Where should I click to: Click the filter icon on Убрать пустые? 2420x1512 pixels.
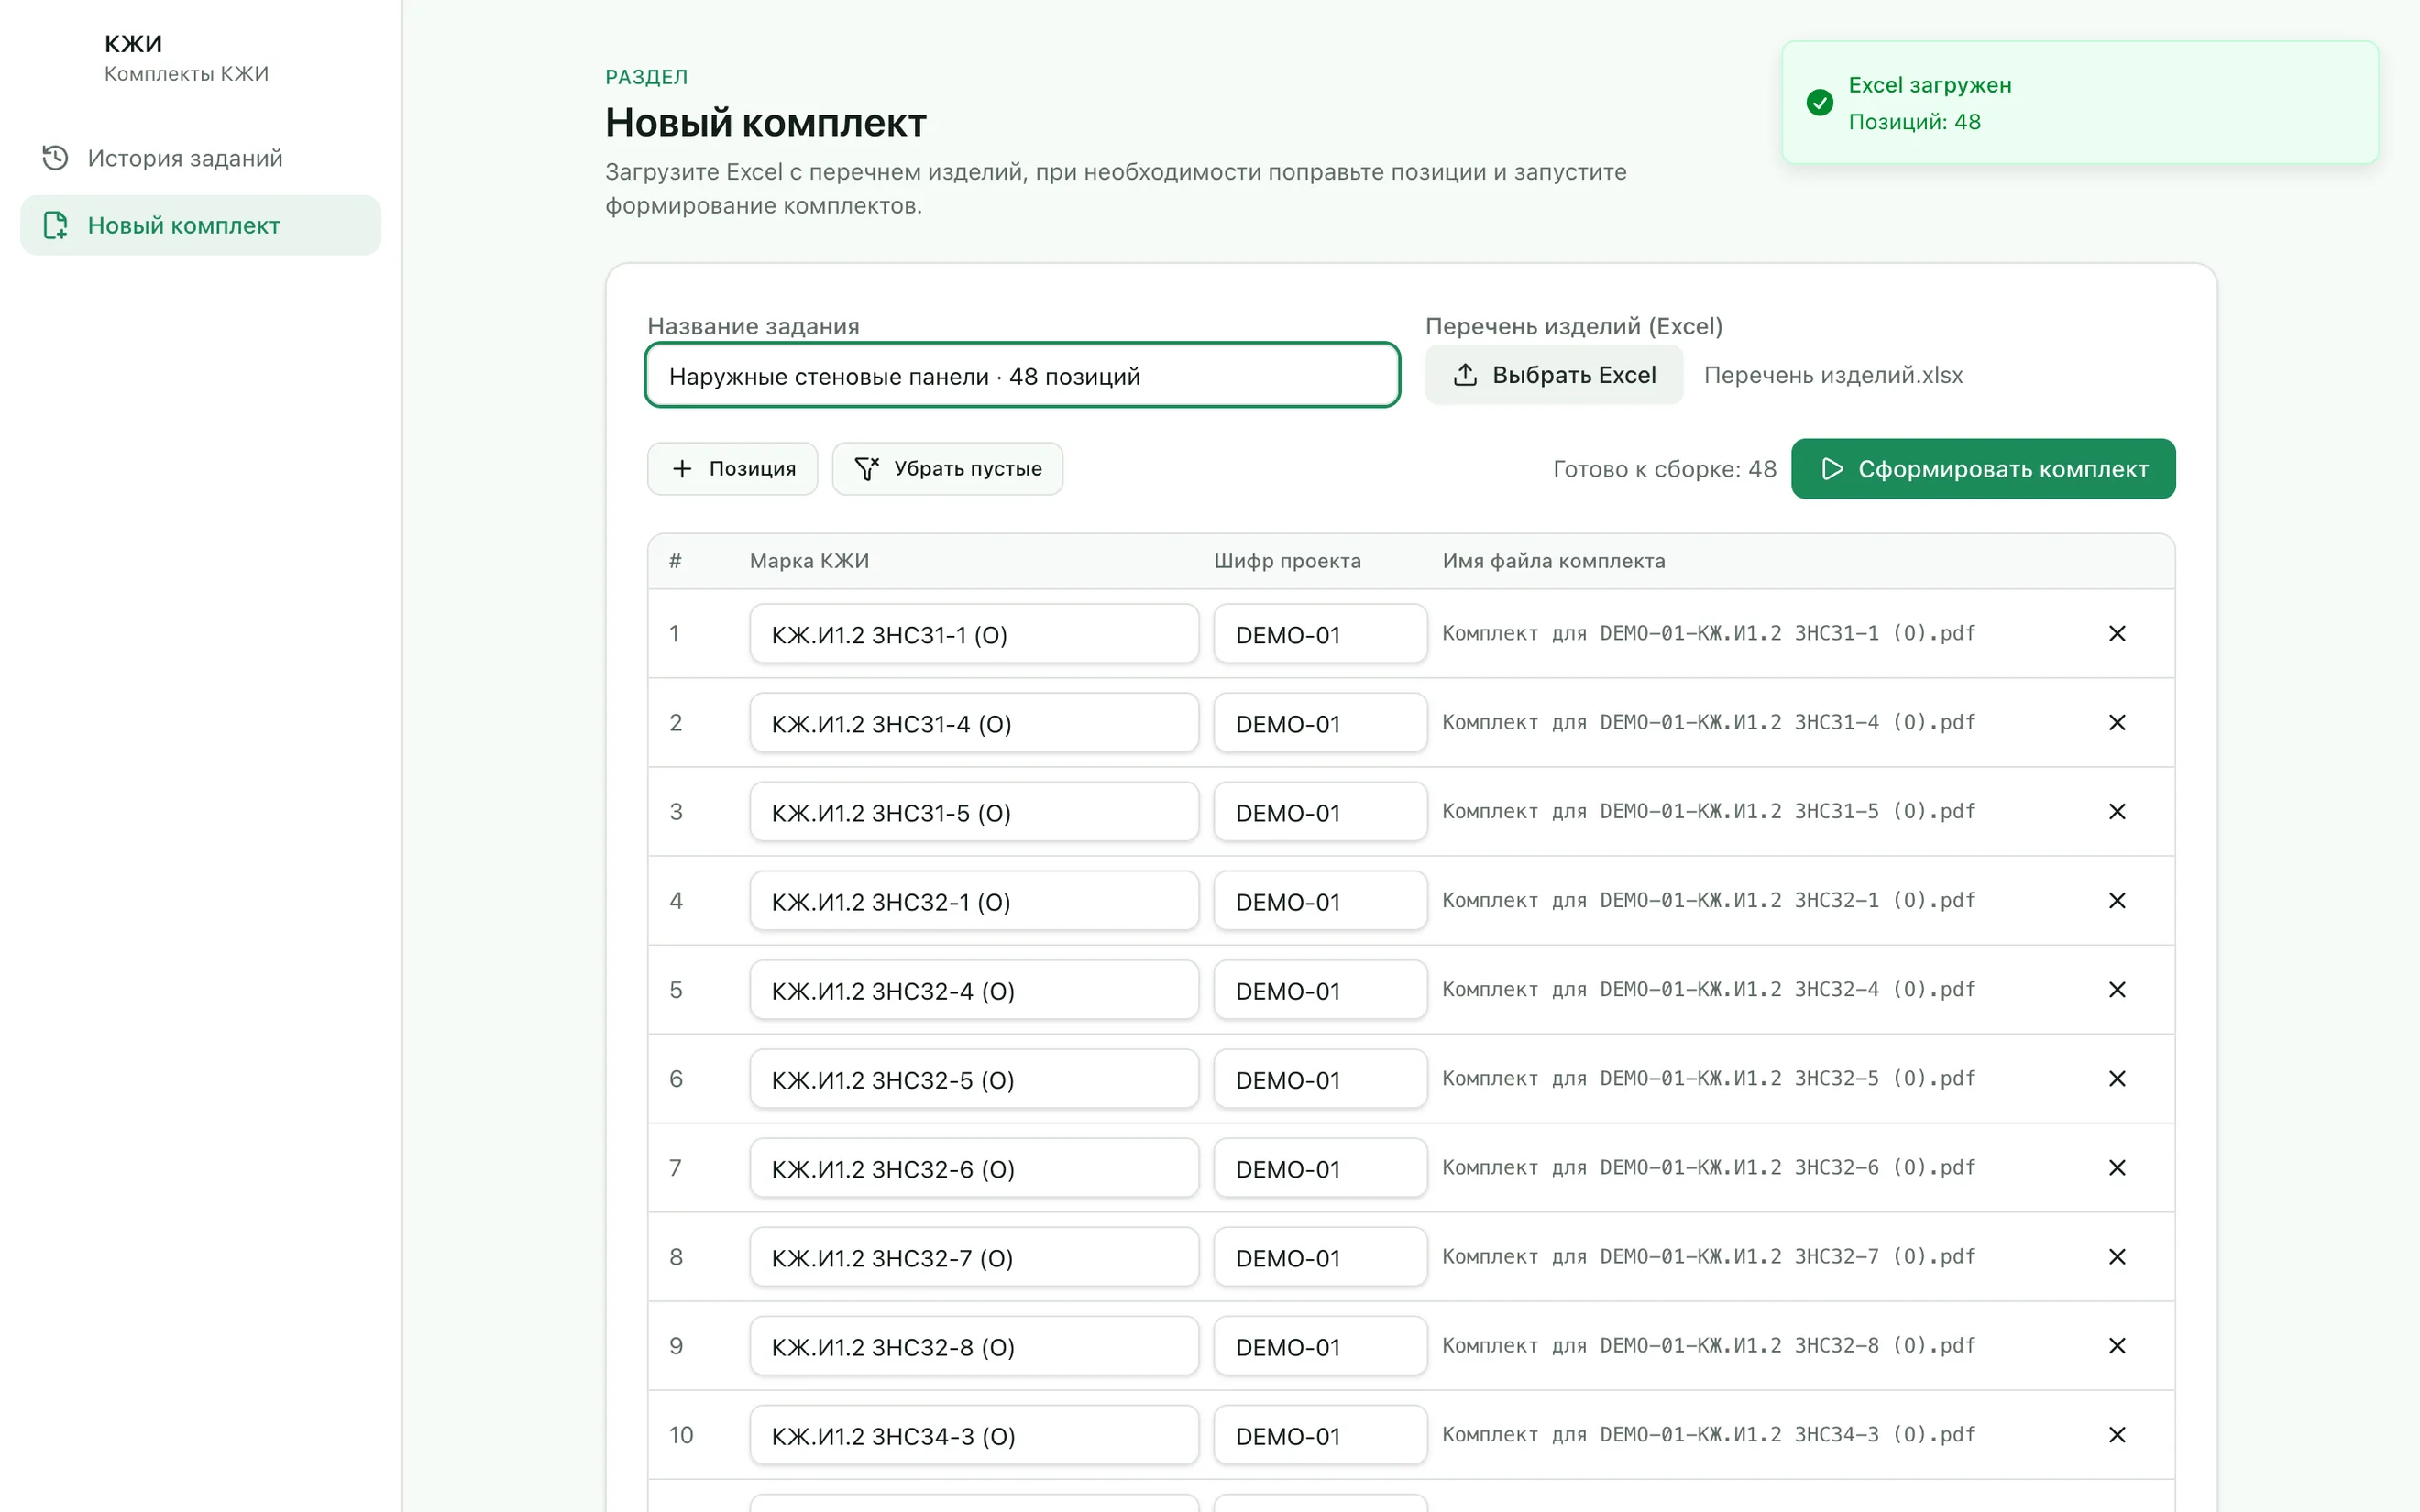tap(867, 469)
